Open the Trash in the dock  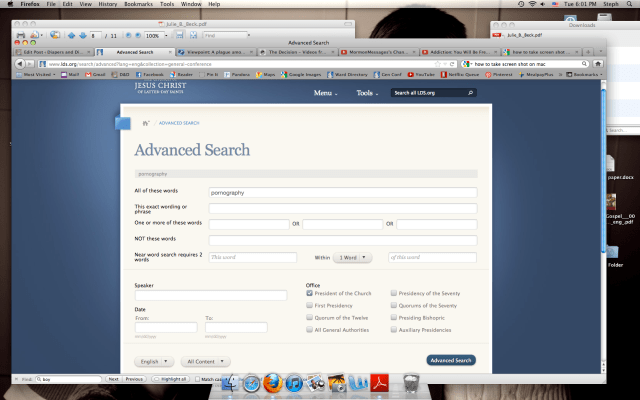point(410,383)
